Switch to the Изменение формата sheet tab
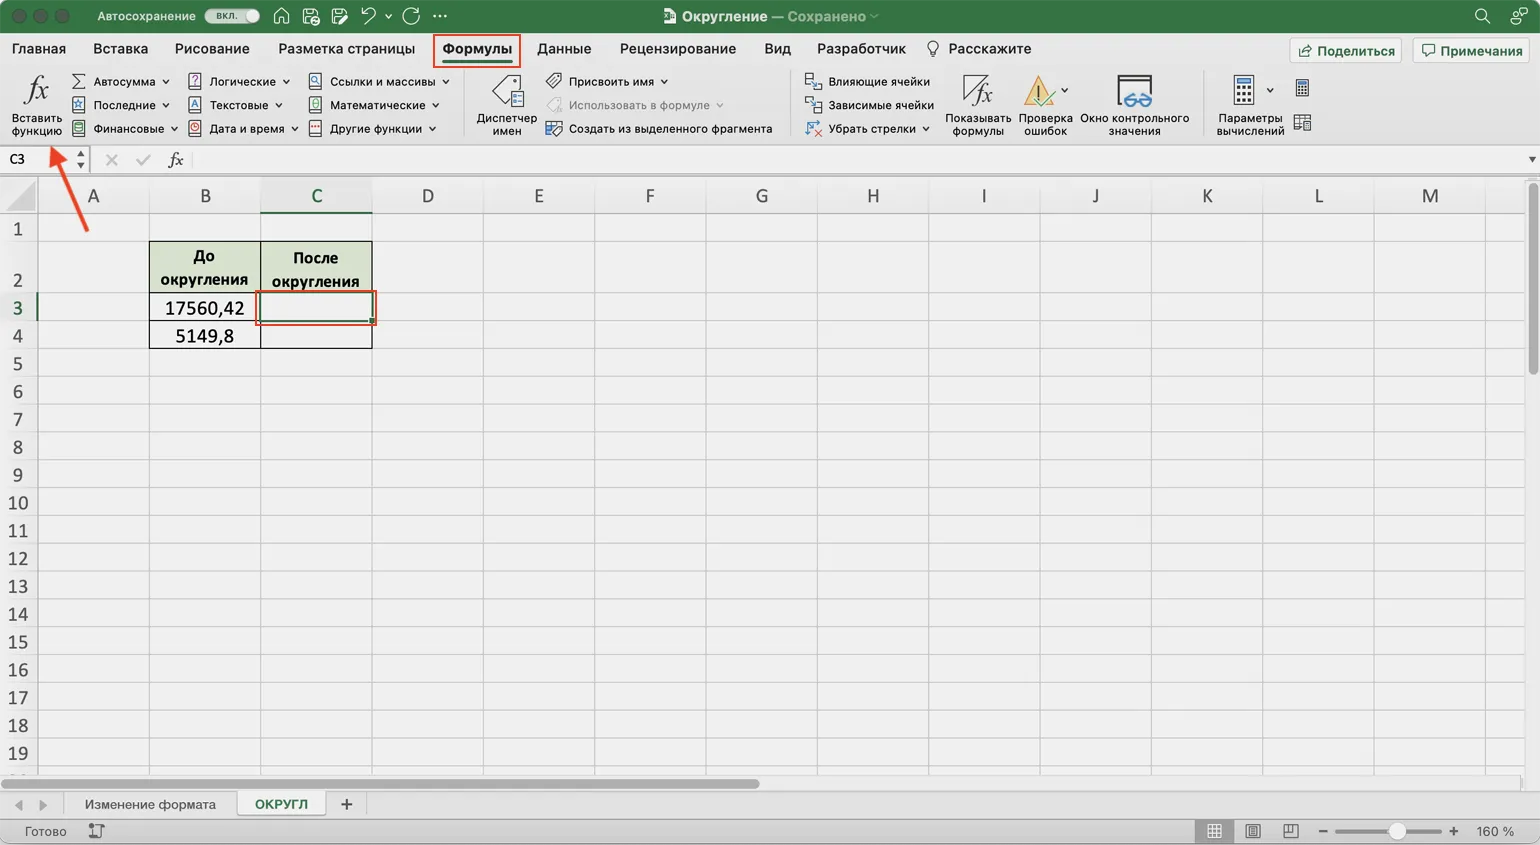Viewport: 1540px width, 845px height. (x=150, y=804)
